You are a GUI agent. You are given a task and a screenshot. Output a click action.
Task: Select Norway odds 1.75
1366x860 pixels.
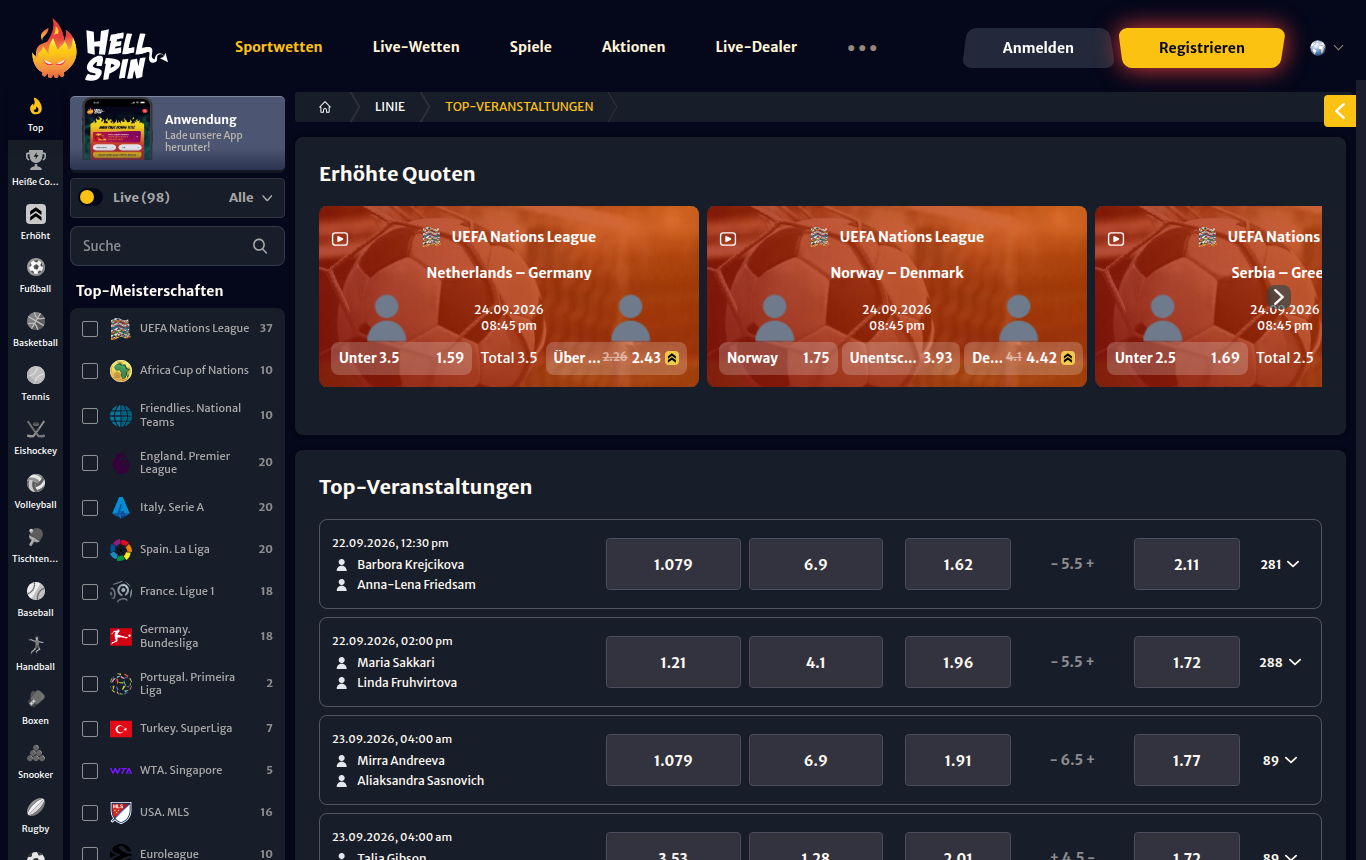tap(778, 358)
